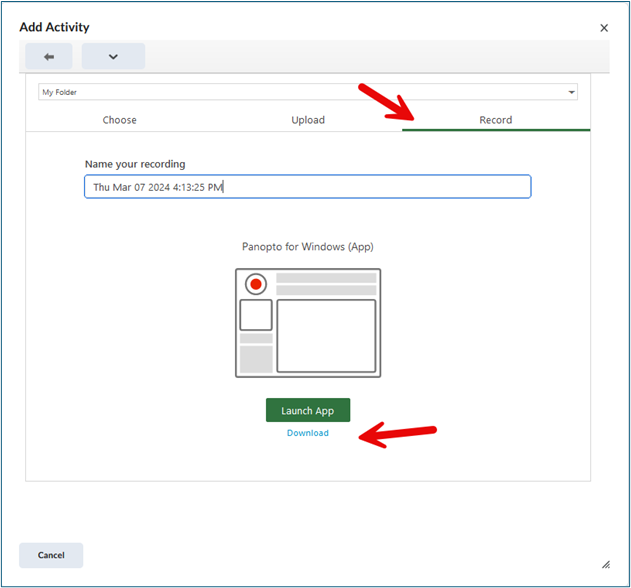
Task: Expand the folder list dropdown arrow
Action: 571,92
